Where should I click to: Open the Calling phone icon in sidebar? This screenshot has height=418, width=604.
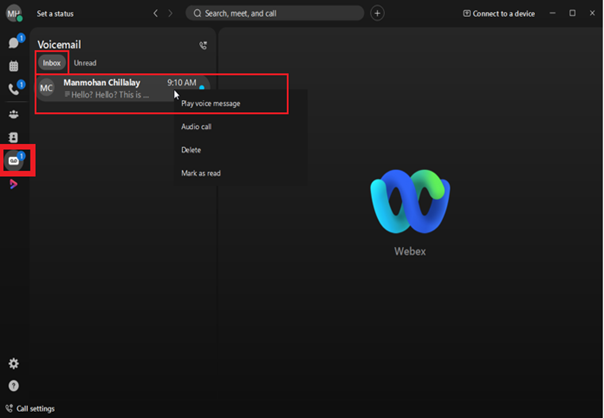(x=14, y=89)
